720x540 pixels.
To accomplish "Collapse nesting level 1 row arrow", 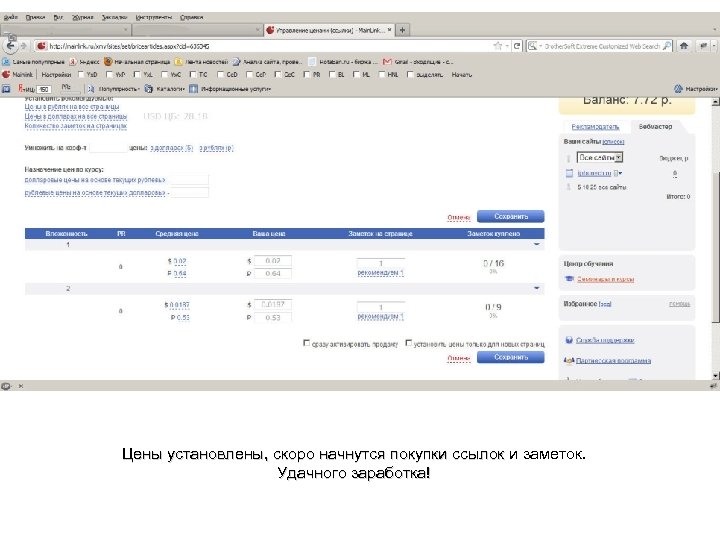I will click(x=536, y=244).
